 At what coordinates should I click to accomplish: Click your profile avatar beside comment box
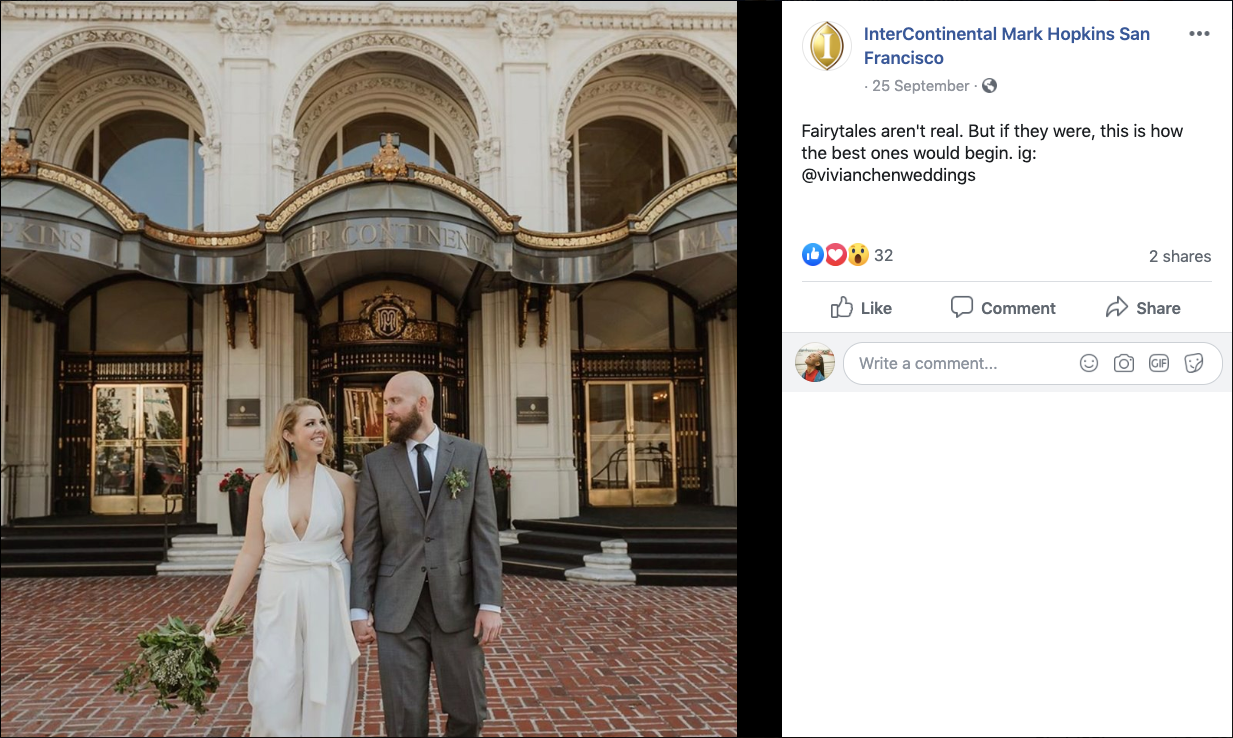(x=815, y=363)
